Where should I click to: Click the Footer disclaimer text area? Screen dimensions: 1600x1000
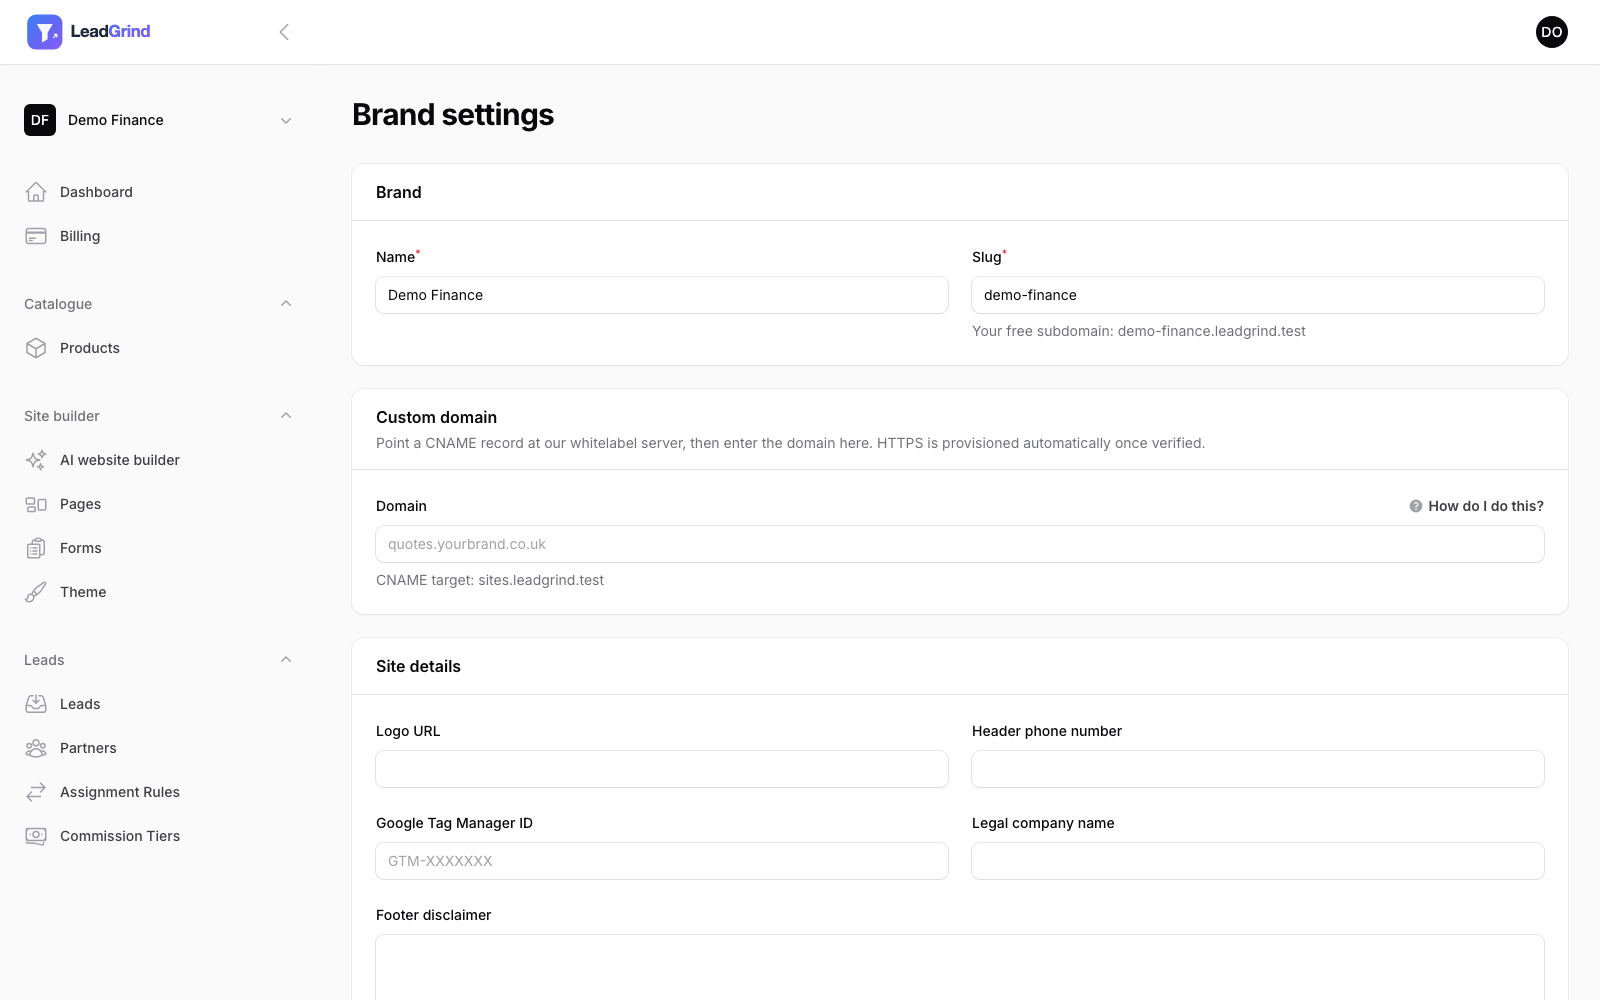(x=960, y=967)
